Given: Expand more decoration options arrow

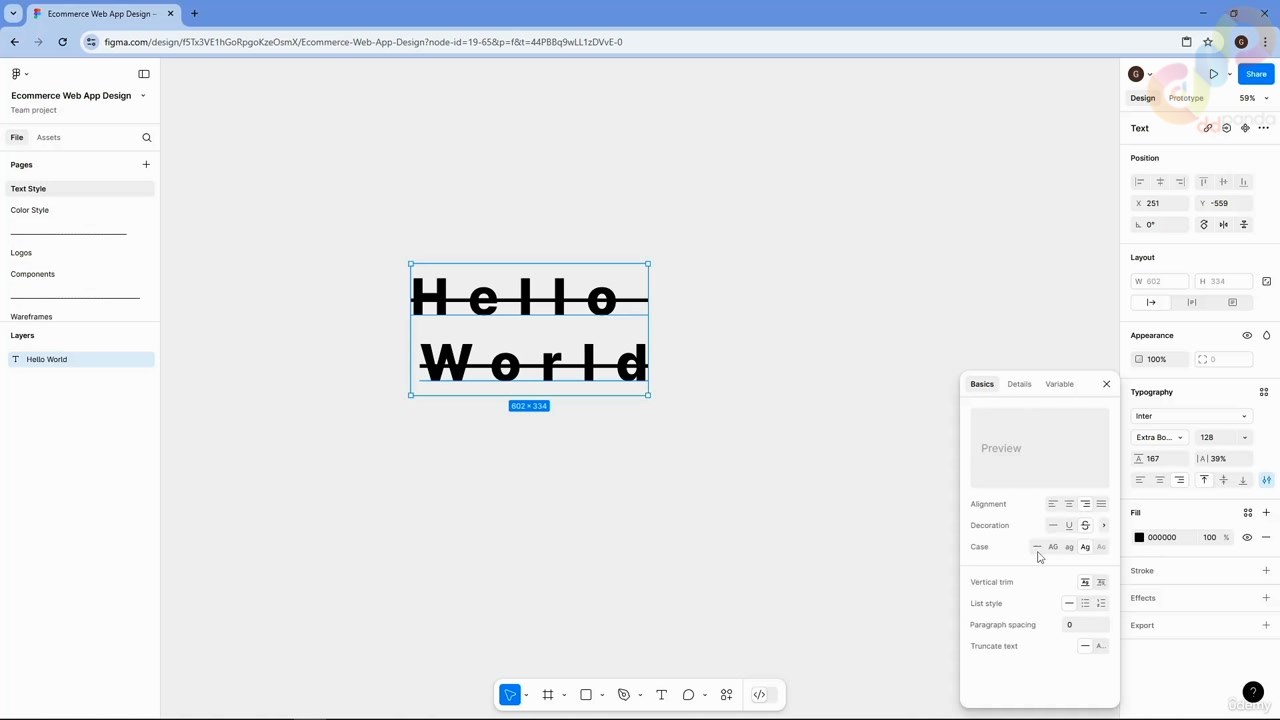Looking at the screenshot, I should (x=1103, y=526).
